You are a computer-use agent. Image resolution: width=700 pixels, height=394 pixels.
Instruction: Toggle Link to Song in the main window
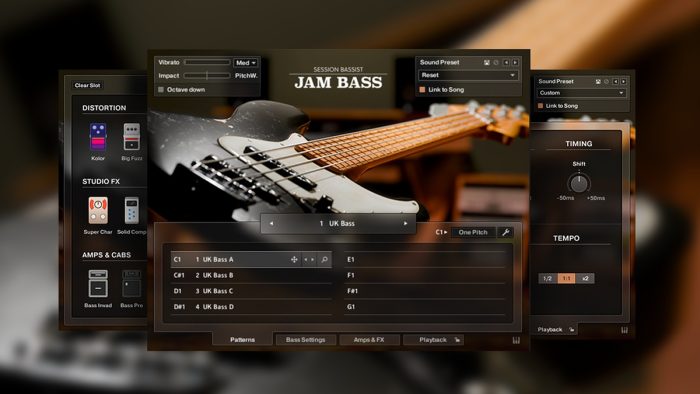[x=422, y=90]
